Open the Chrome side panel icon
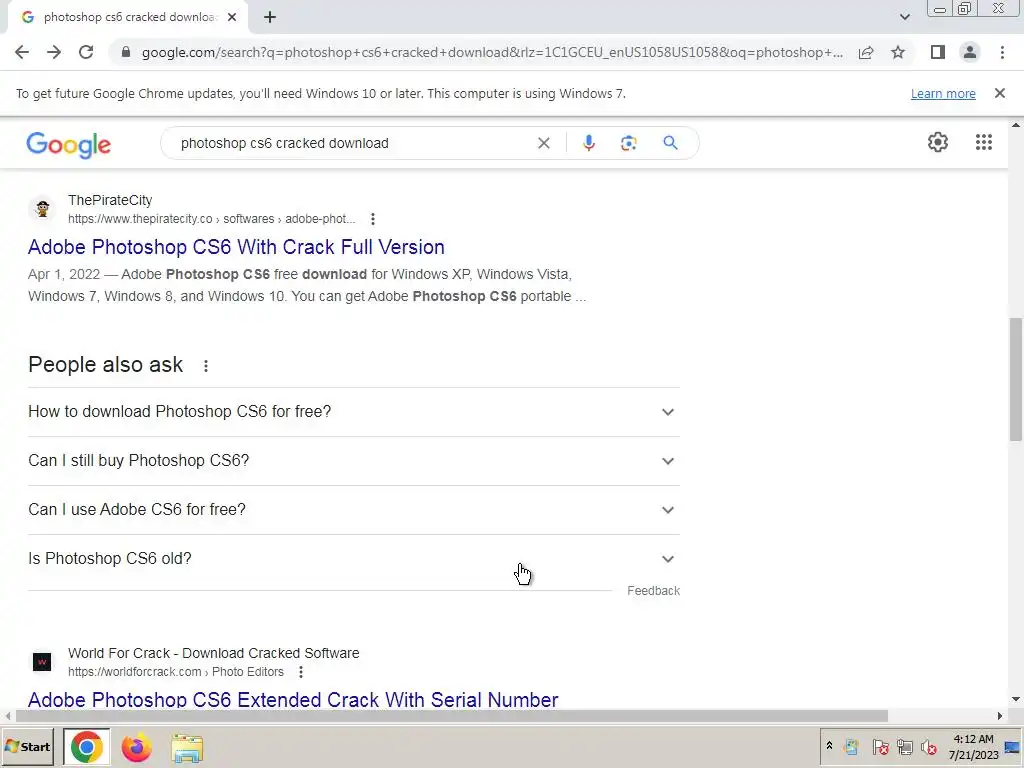 click(x=938, y=52)
